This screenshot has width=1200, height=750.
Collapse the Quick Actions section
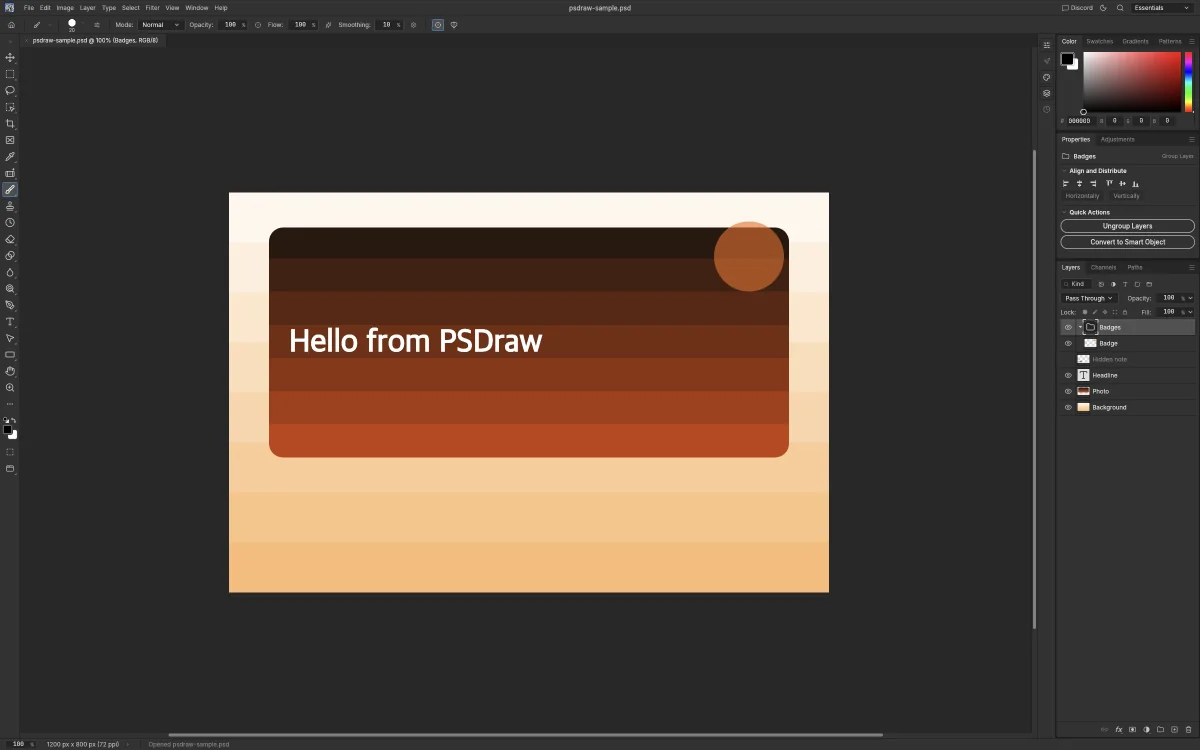click(1064, 212)
